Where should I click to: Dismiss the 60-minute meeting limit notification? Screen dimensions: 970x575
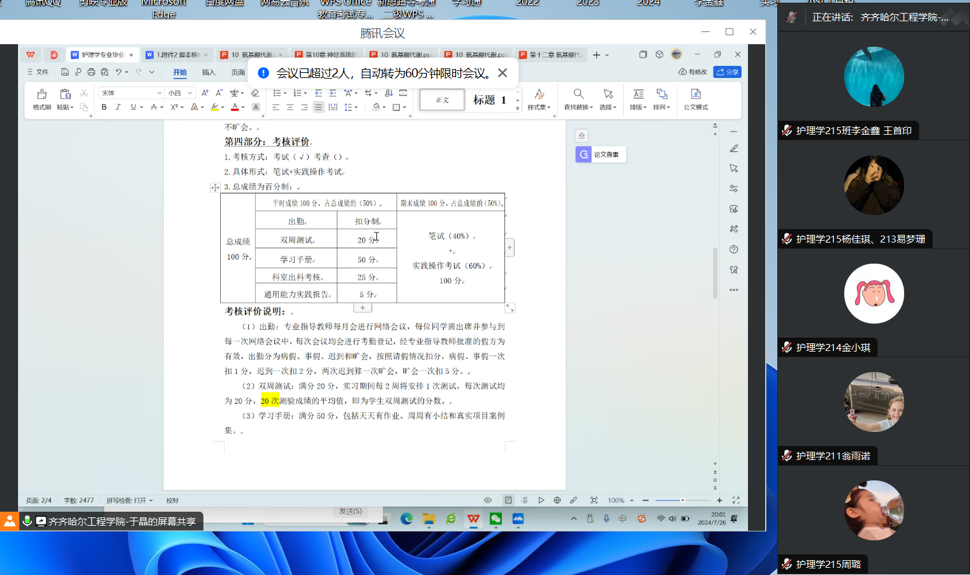pos(502,73)
